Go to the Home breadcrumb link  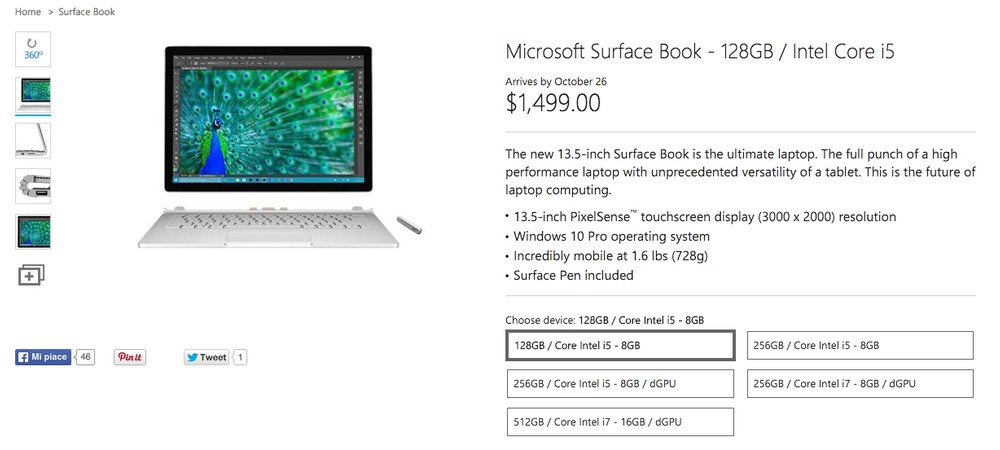pos(28,11)
